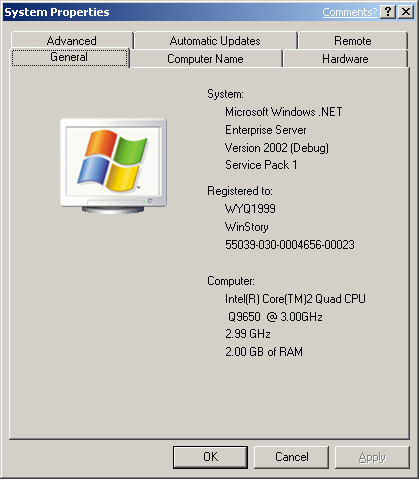The width and height of the screenshot is (420, 480).
Task: Click 'Version 2002 (Debug)' text
Action: [277, 148]
